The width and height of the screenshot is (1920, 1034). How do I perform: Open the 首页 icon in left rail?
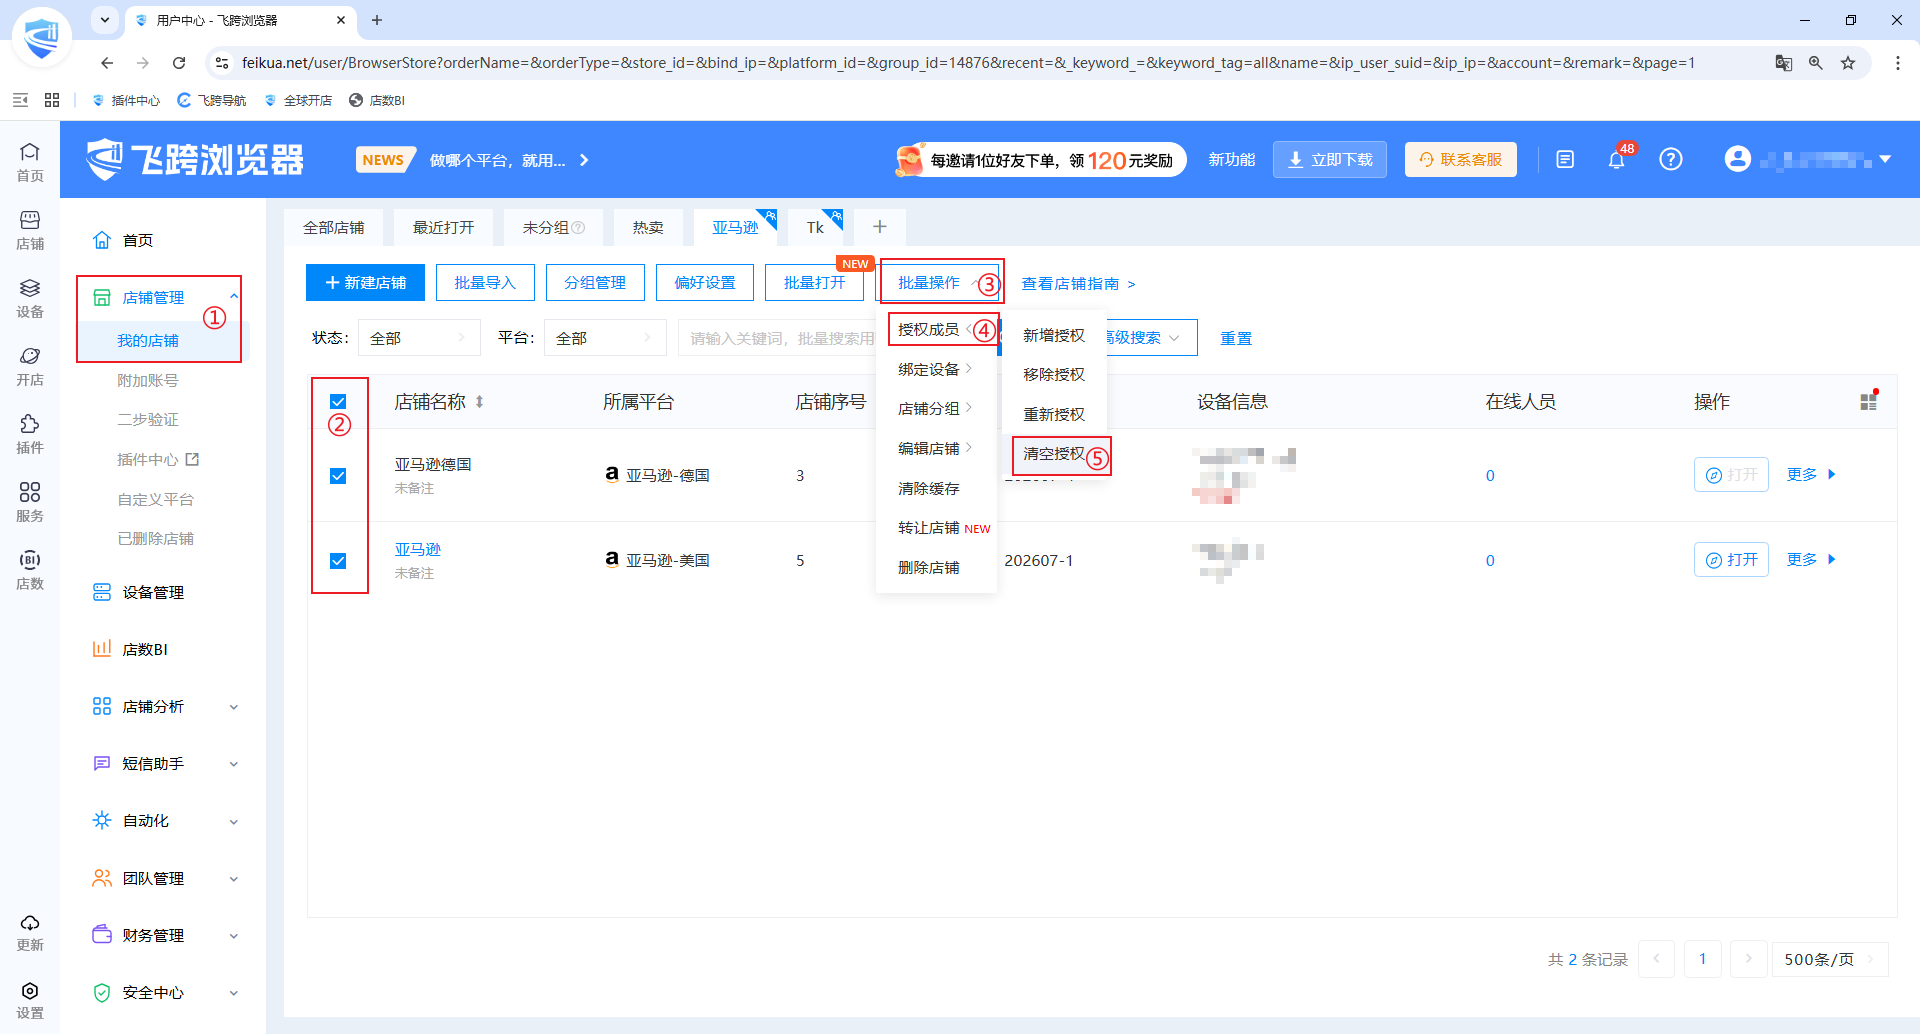point(30,161)
